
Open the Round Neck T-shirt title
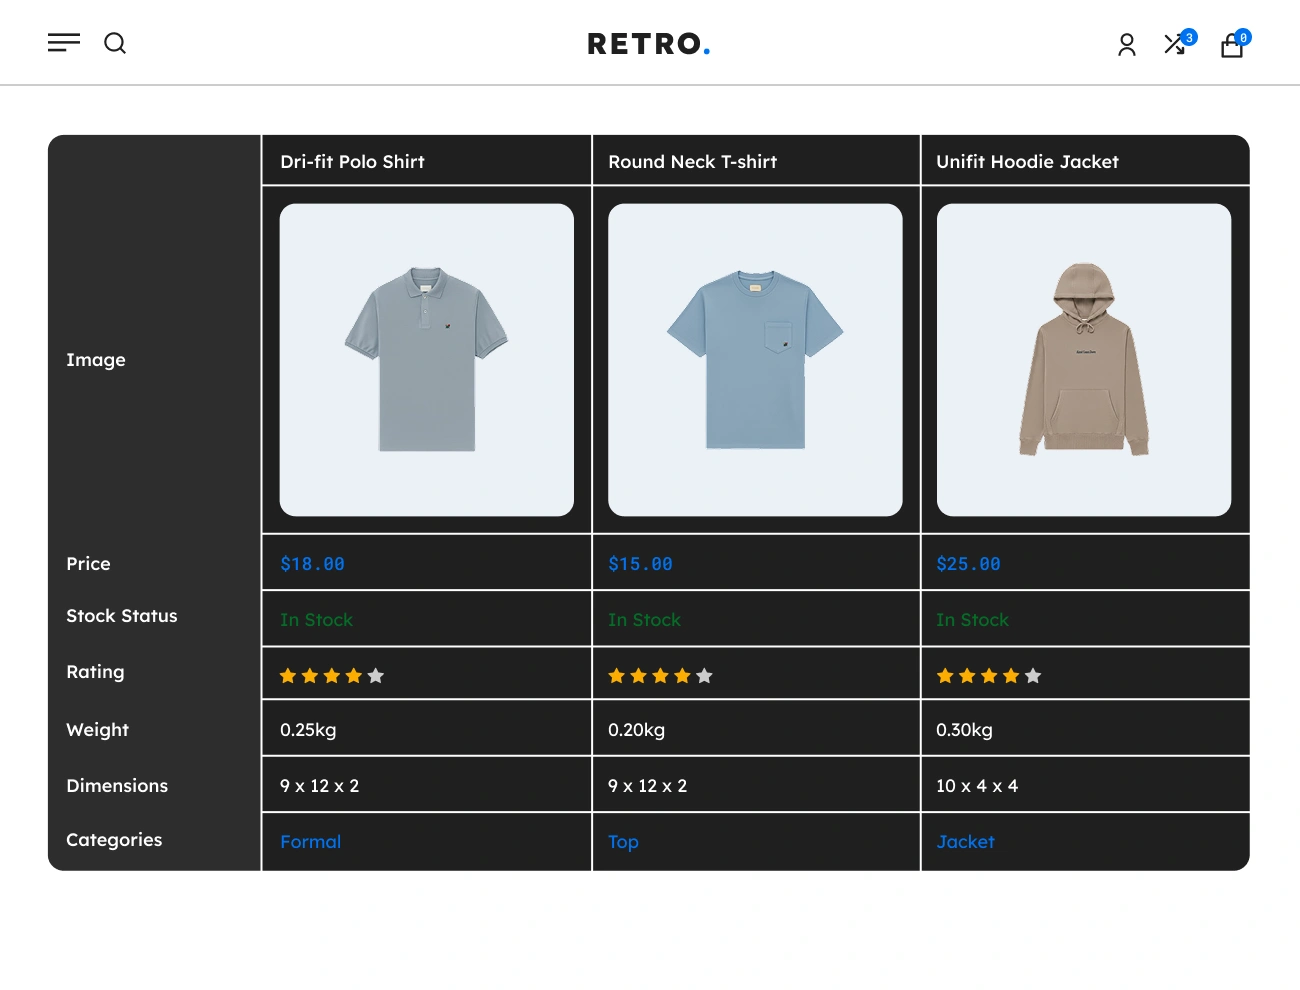pyautogui.click(x=692, y=162)
